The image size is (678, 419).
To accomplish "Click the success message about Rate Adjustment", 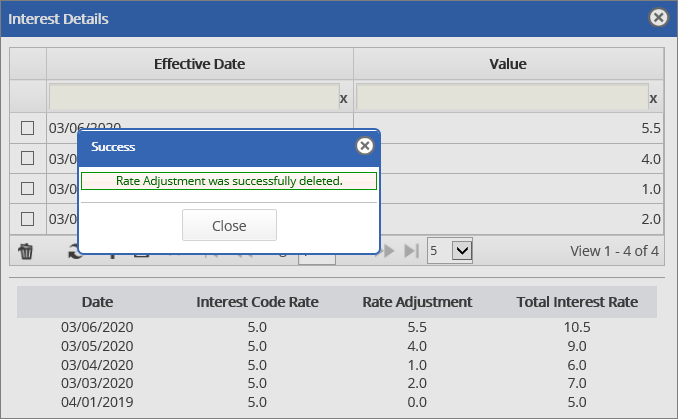I will pyautogui.click(x=229, y=181).
